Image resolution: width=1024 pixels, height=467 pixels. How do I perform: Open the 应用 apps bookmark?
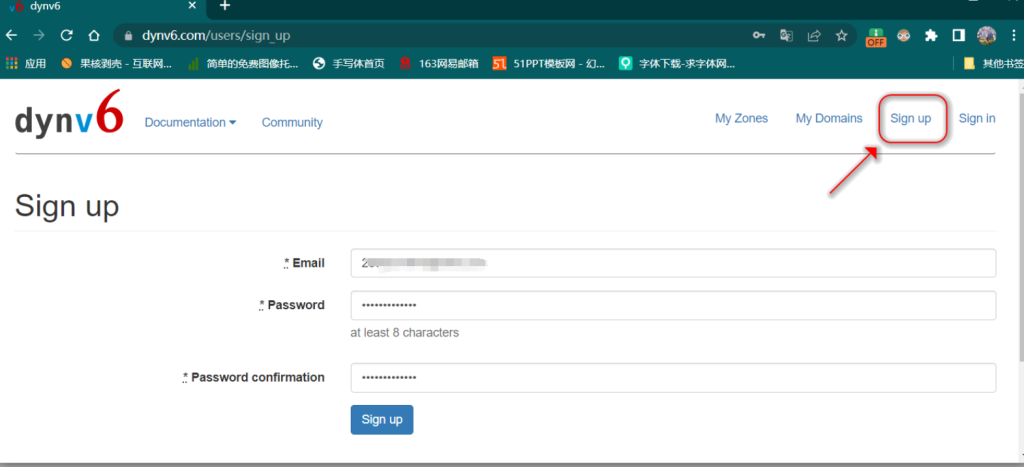(25, 63)
